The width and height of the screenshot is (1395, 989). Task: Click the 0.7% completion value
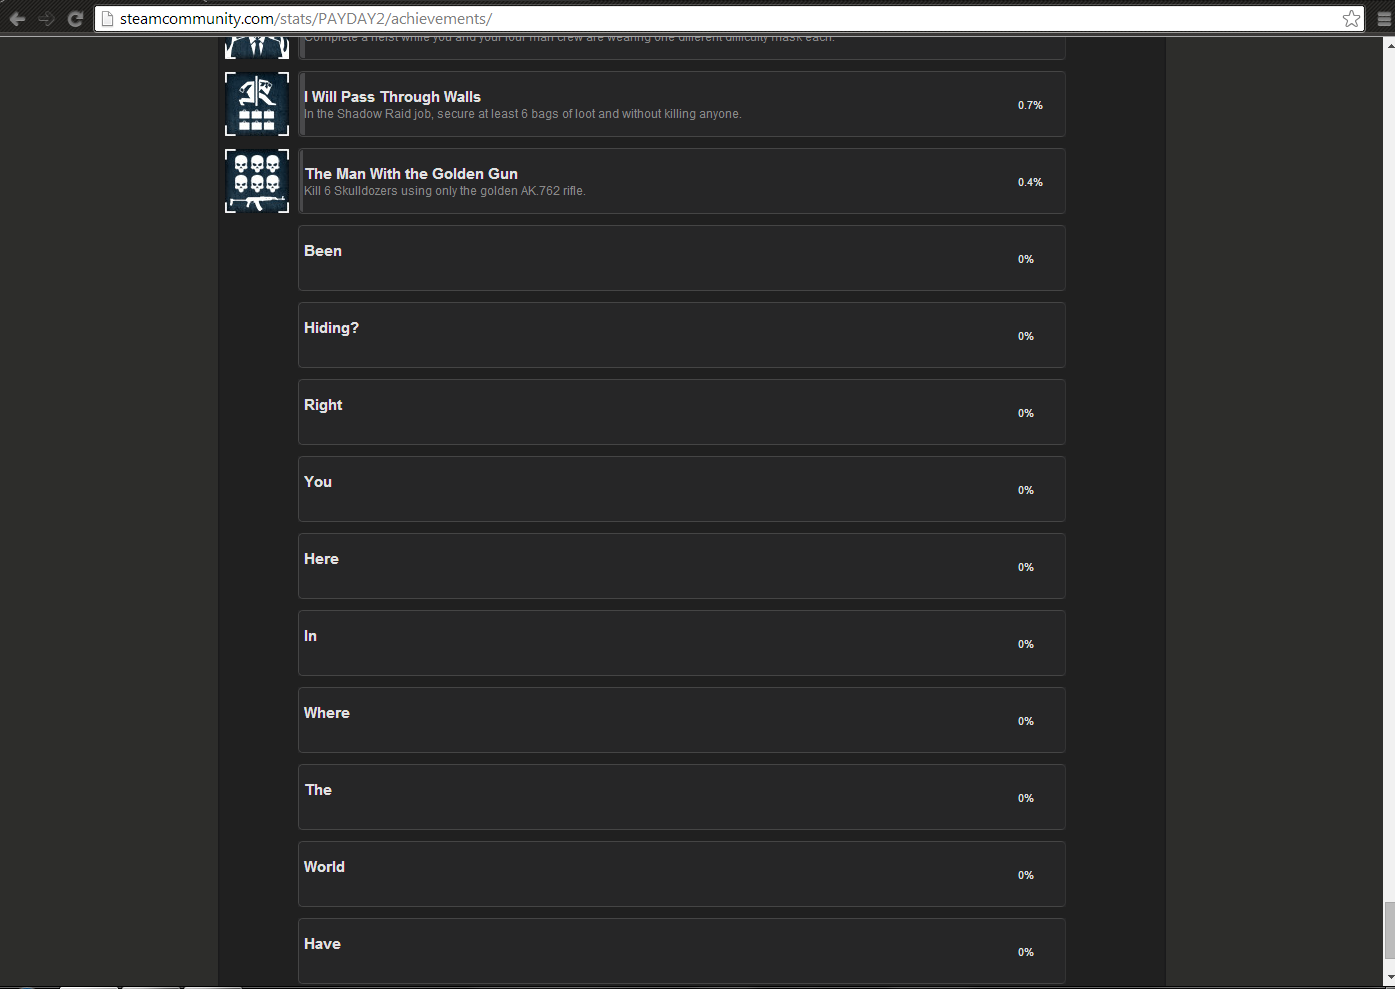pos(1030,105)
